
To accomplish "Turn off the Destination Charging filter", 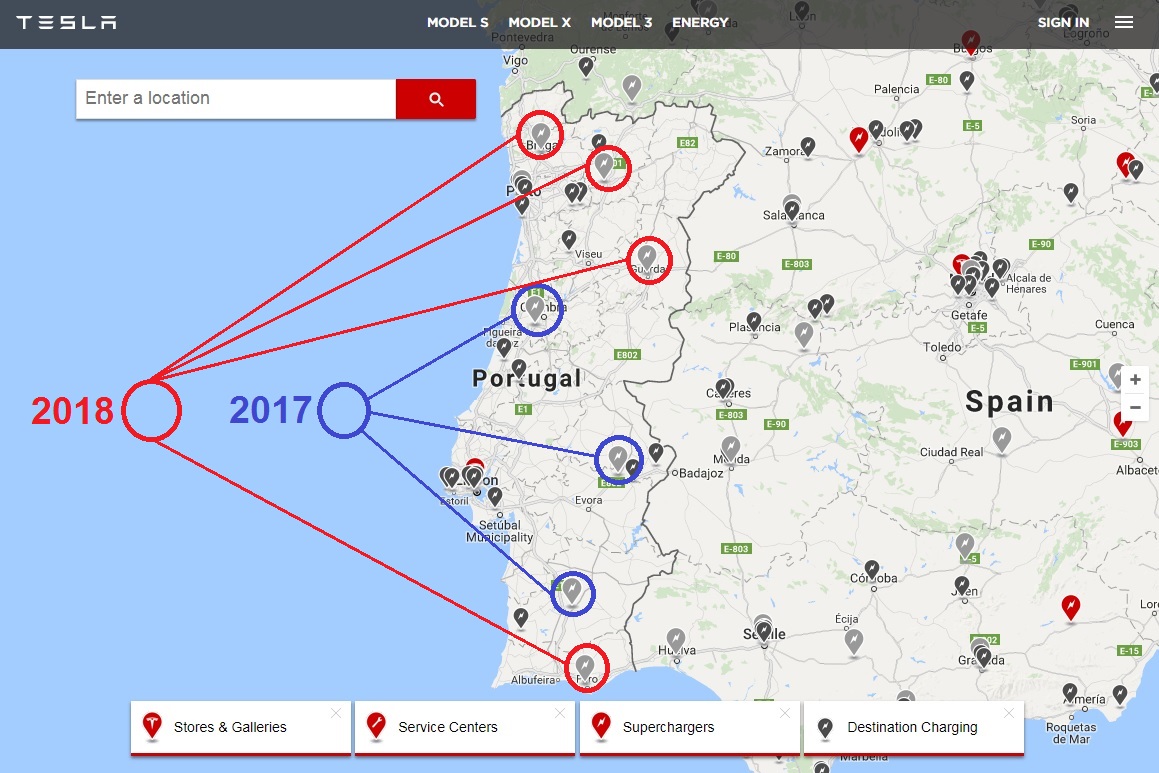I will pyautogui.click(x=1011, y=713).
